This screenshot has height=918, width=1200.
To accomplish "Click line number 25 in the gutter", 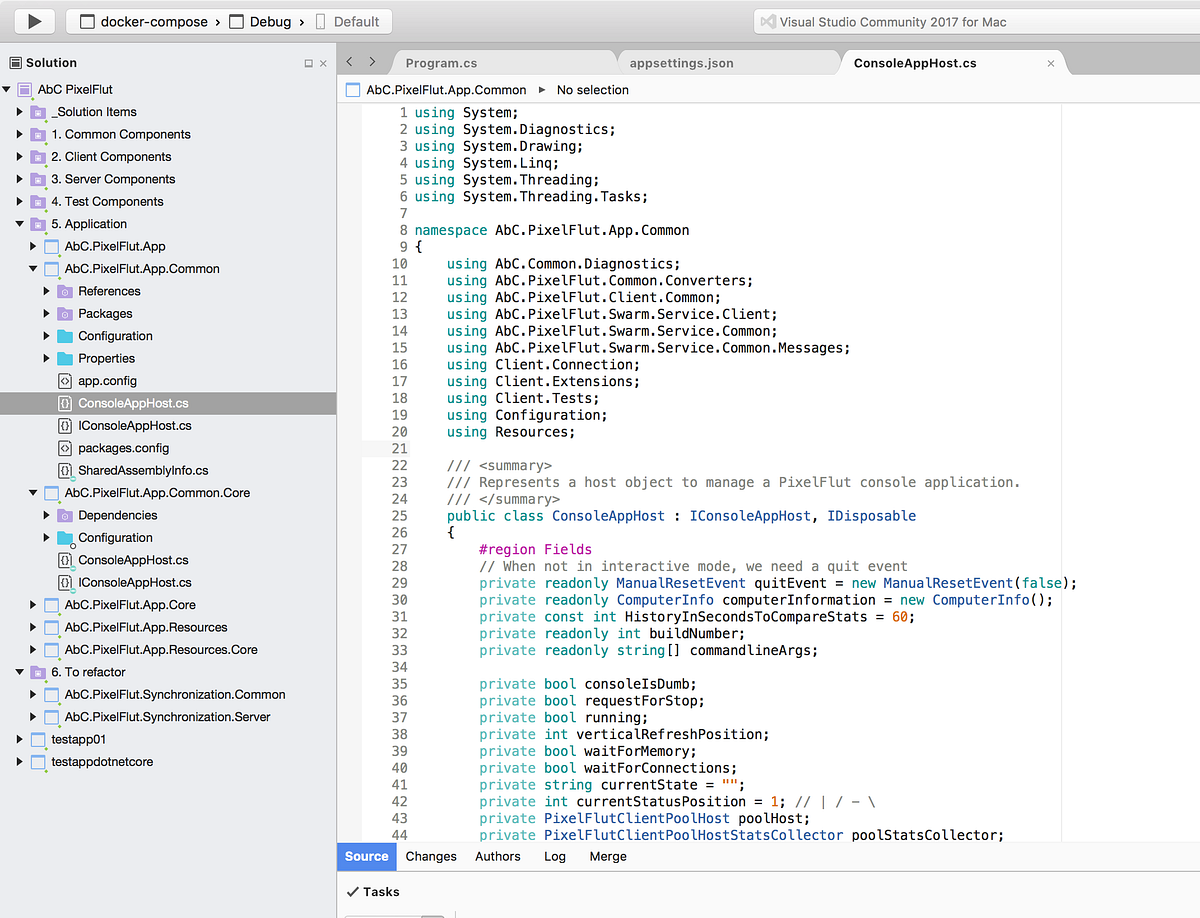I will [399, 516].
